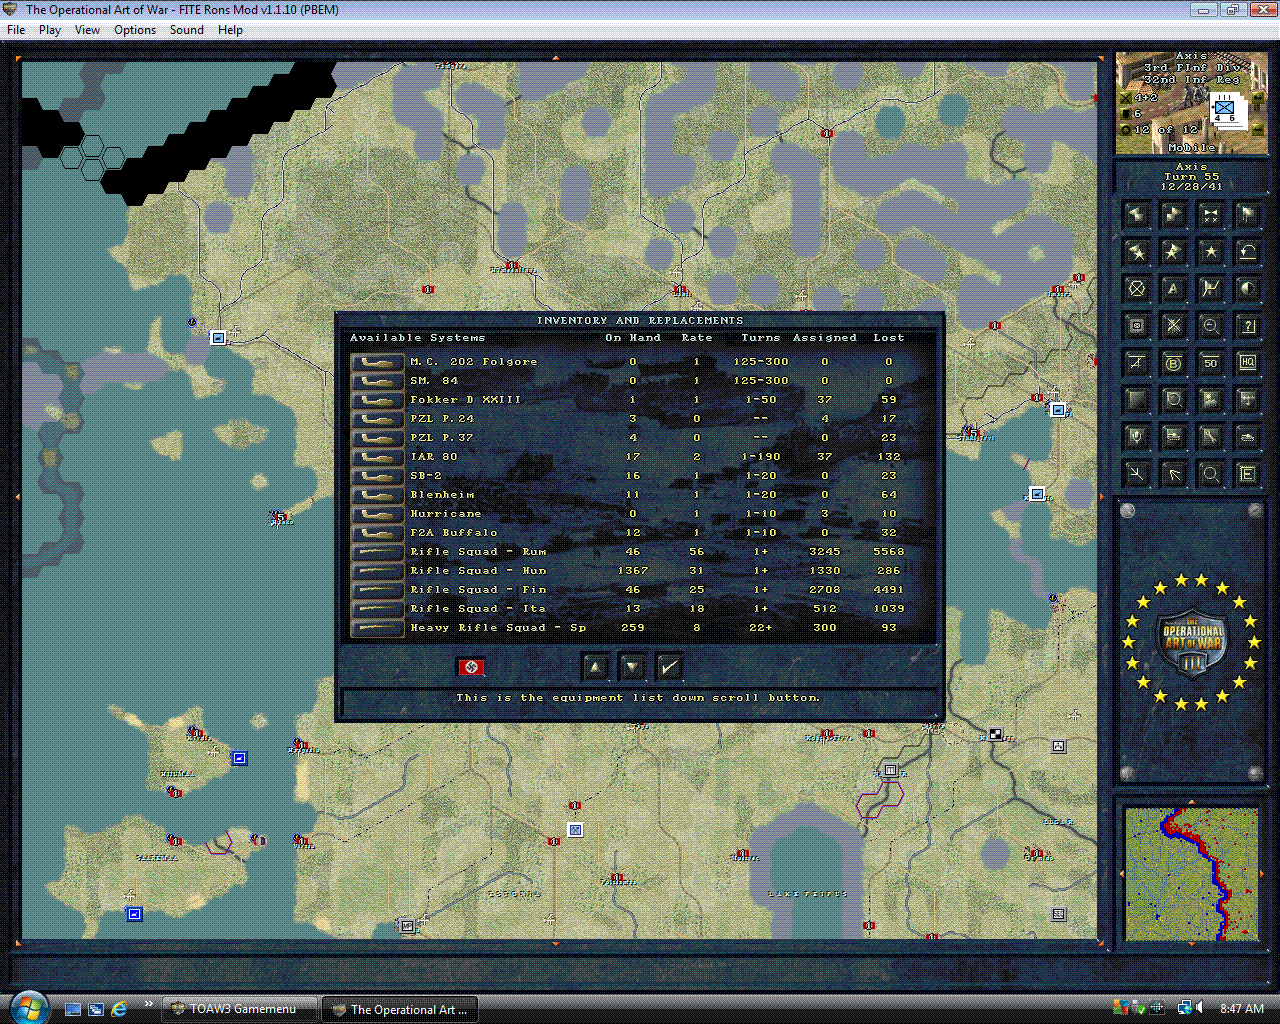Click the Lost column header

[888, 338]
